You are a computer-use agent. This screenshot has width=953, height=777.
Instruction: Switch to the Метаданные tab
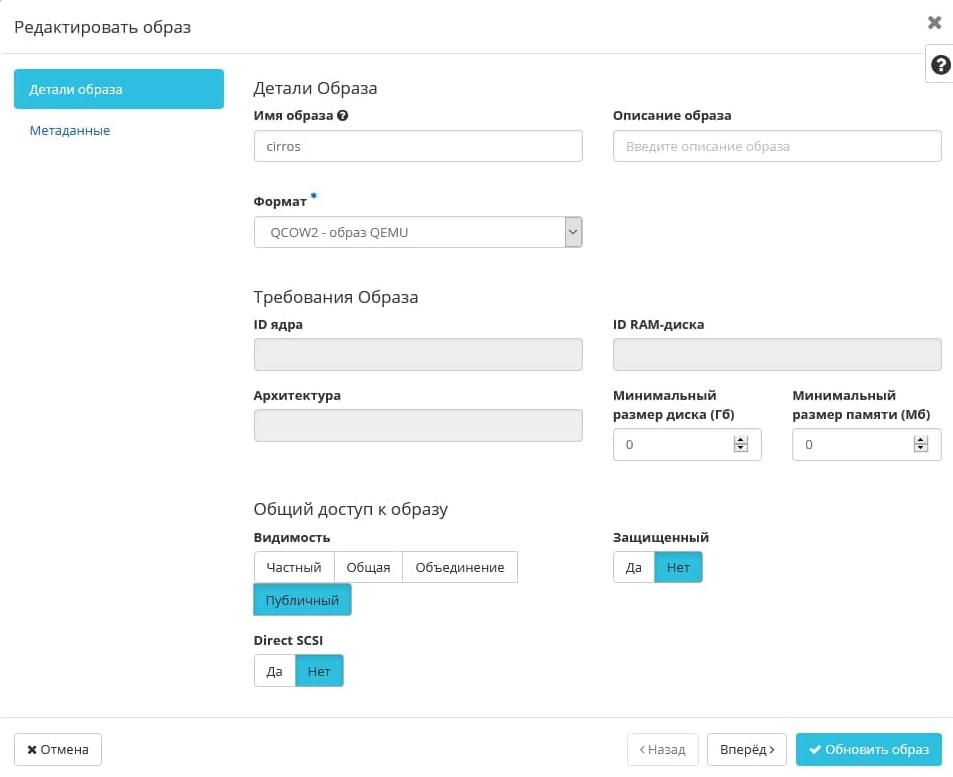coord(70,131)
